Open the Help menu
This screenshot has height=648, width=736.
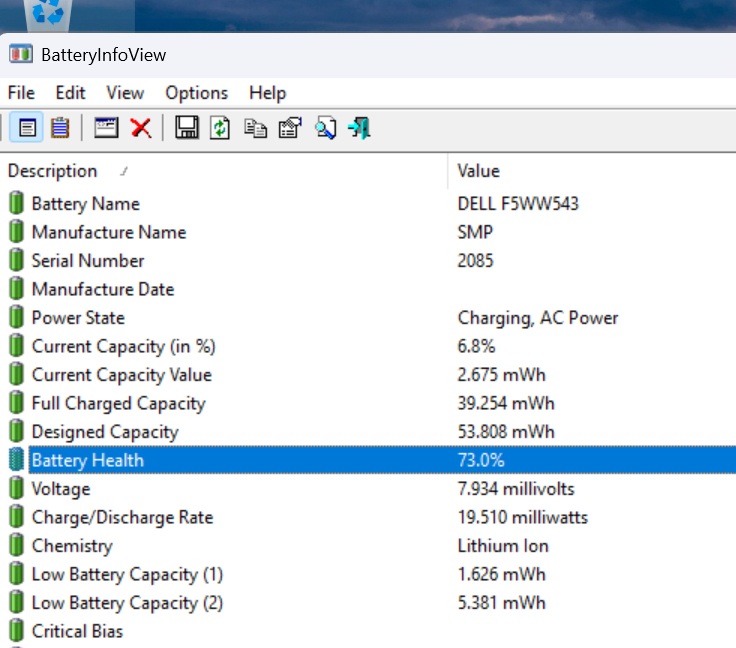click(268, 93)
